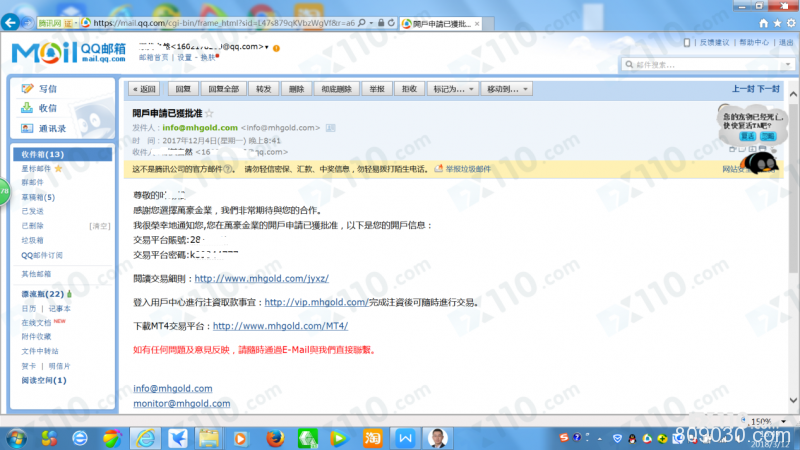Click the Windows Start button
Screen dimensions: 800x450
click(18, 437)
